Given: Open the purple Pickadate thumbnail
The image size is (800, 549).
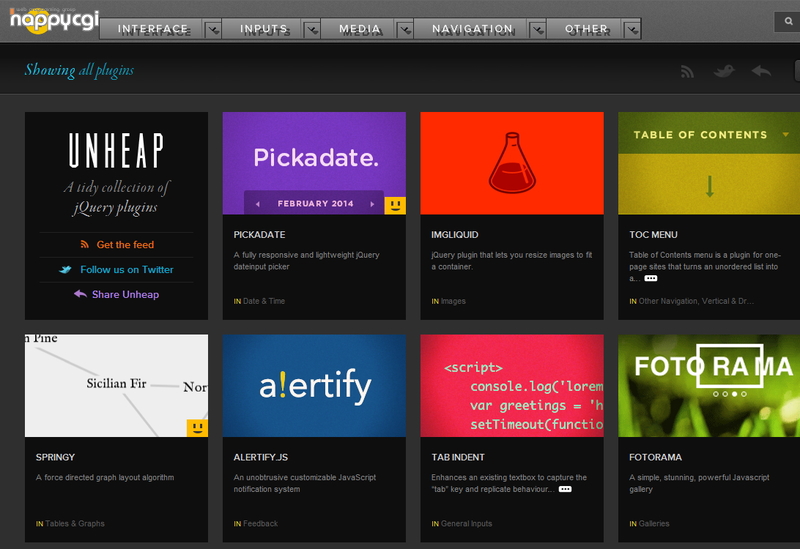Looking at the screenshot, I should (314, 163).
